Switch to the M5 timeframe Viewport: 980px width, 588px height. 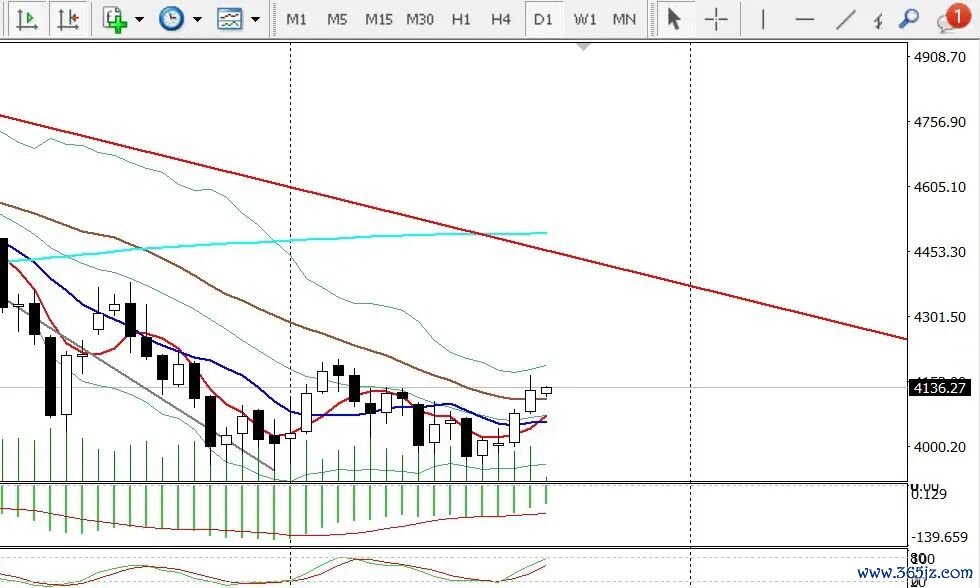(x=337, y=19)
